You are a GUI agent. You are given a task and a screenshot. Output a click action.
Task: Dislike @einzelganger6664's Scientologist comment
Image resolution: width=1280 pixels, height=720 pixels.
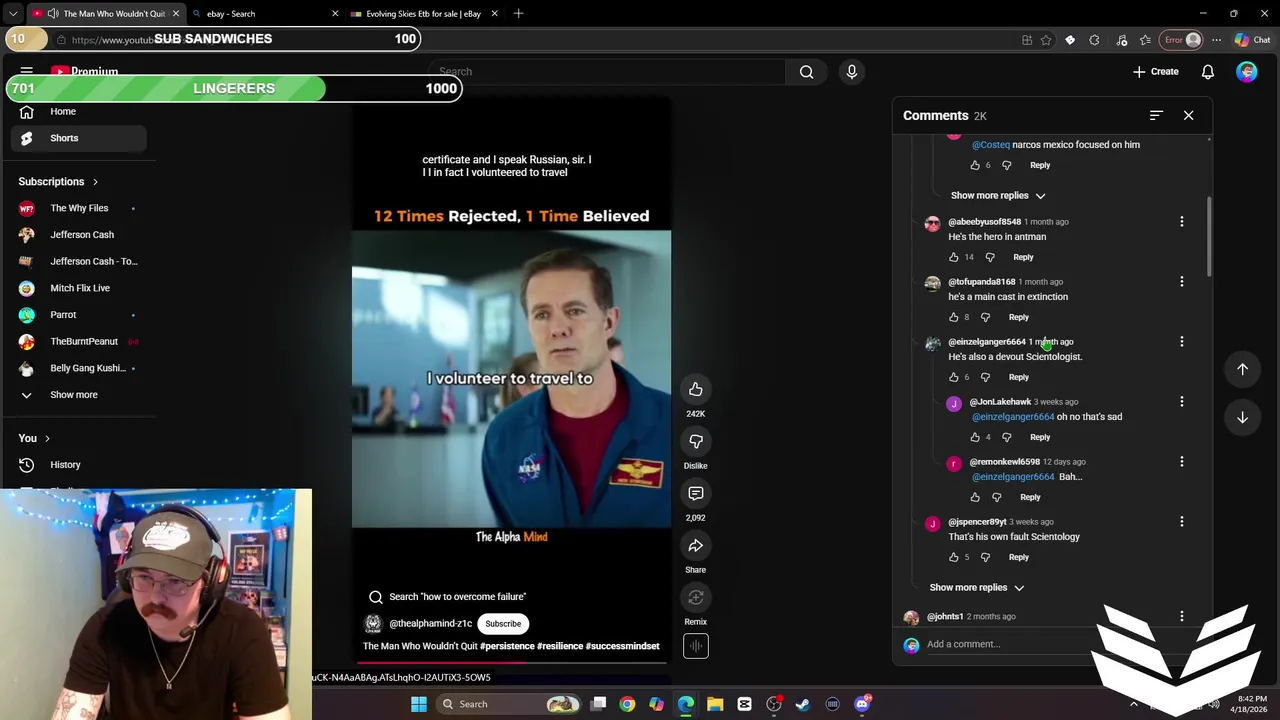985,377
